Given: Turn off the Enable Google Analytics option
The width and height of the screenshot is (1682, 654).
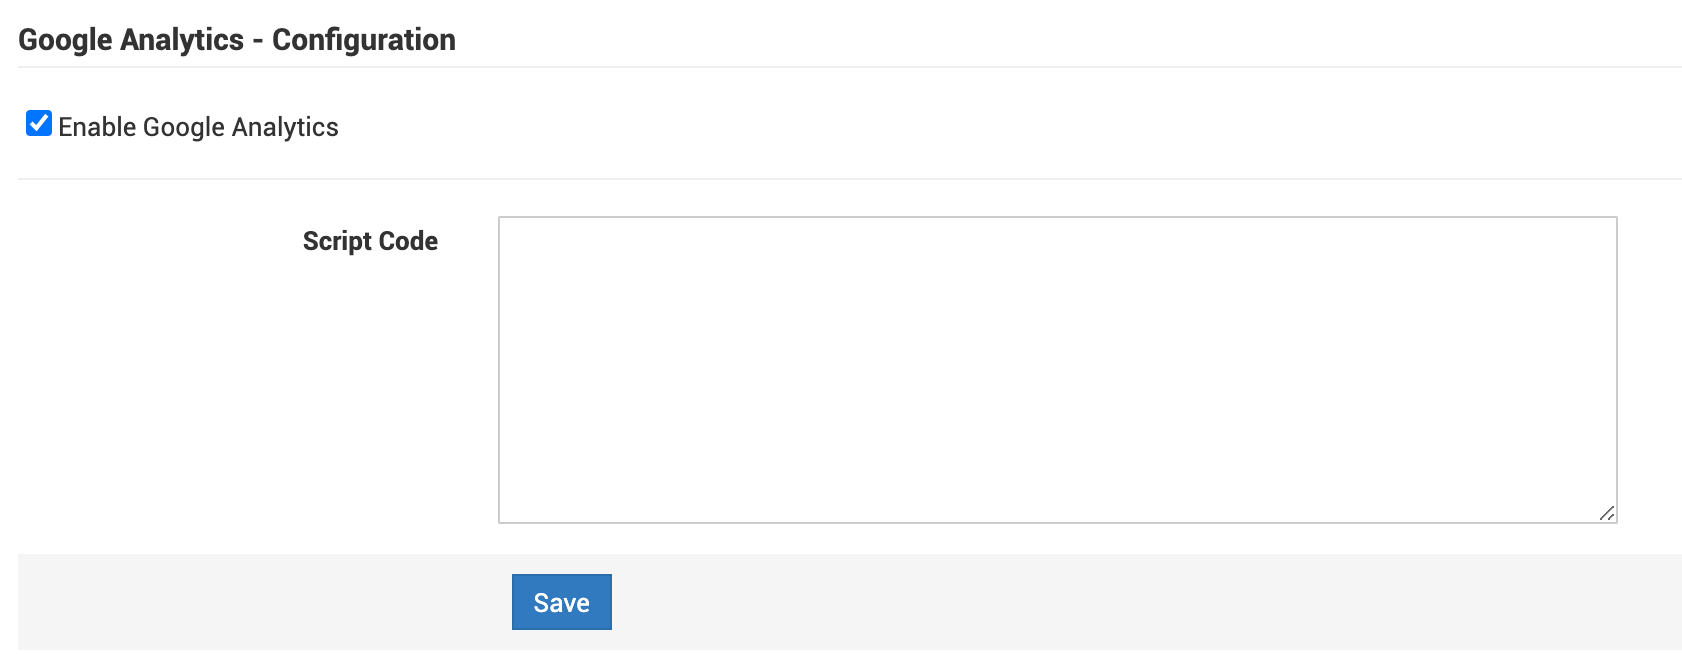Looking at the screenshot, I should click(x=39, y=124).
